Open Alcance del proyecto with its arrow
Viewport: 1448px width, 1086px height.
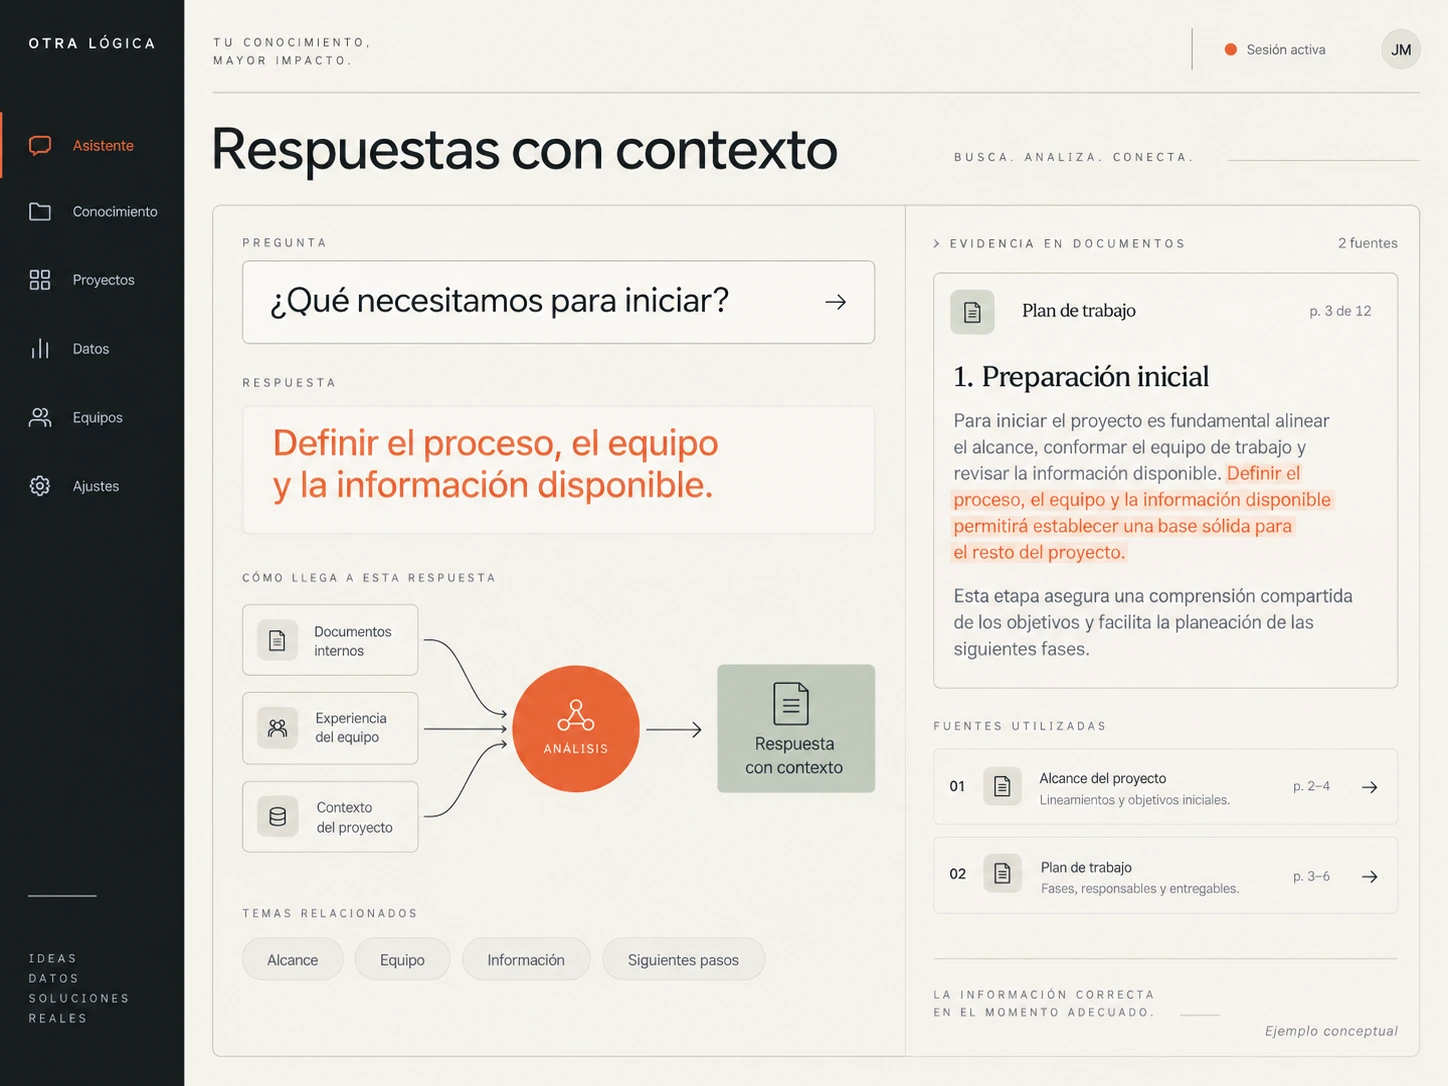click(x=1370, y=787)
